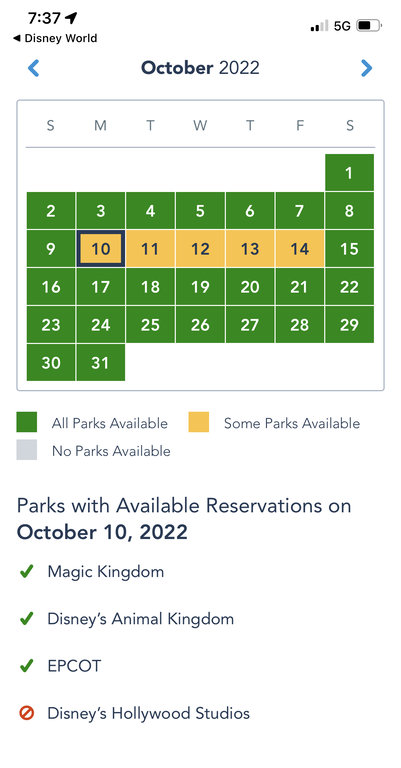Go to previous month with left arrow
The height and width of the screenshot is (768, 401).
(33, 68)
